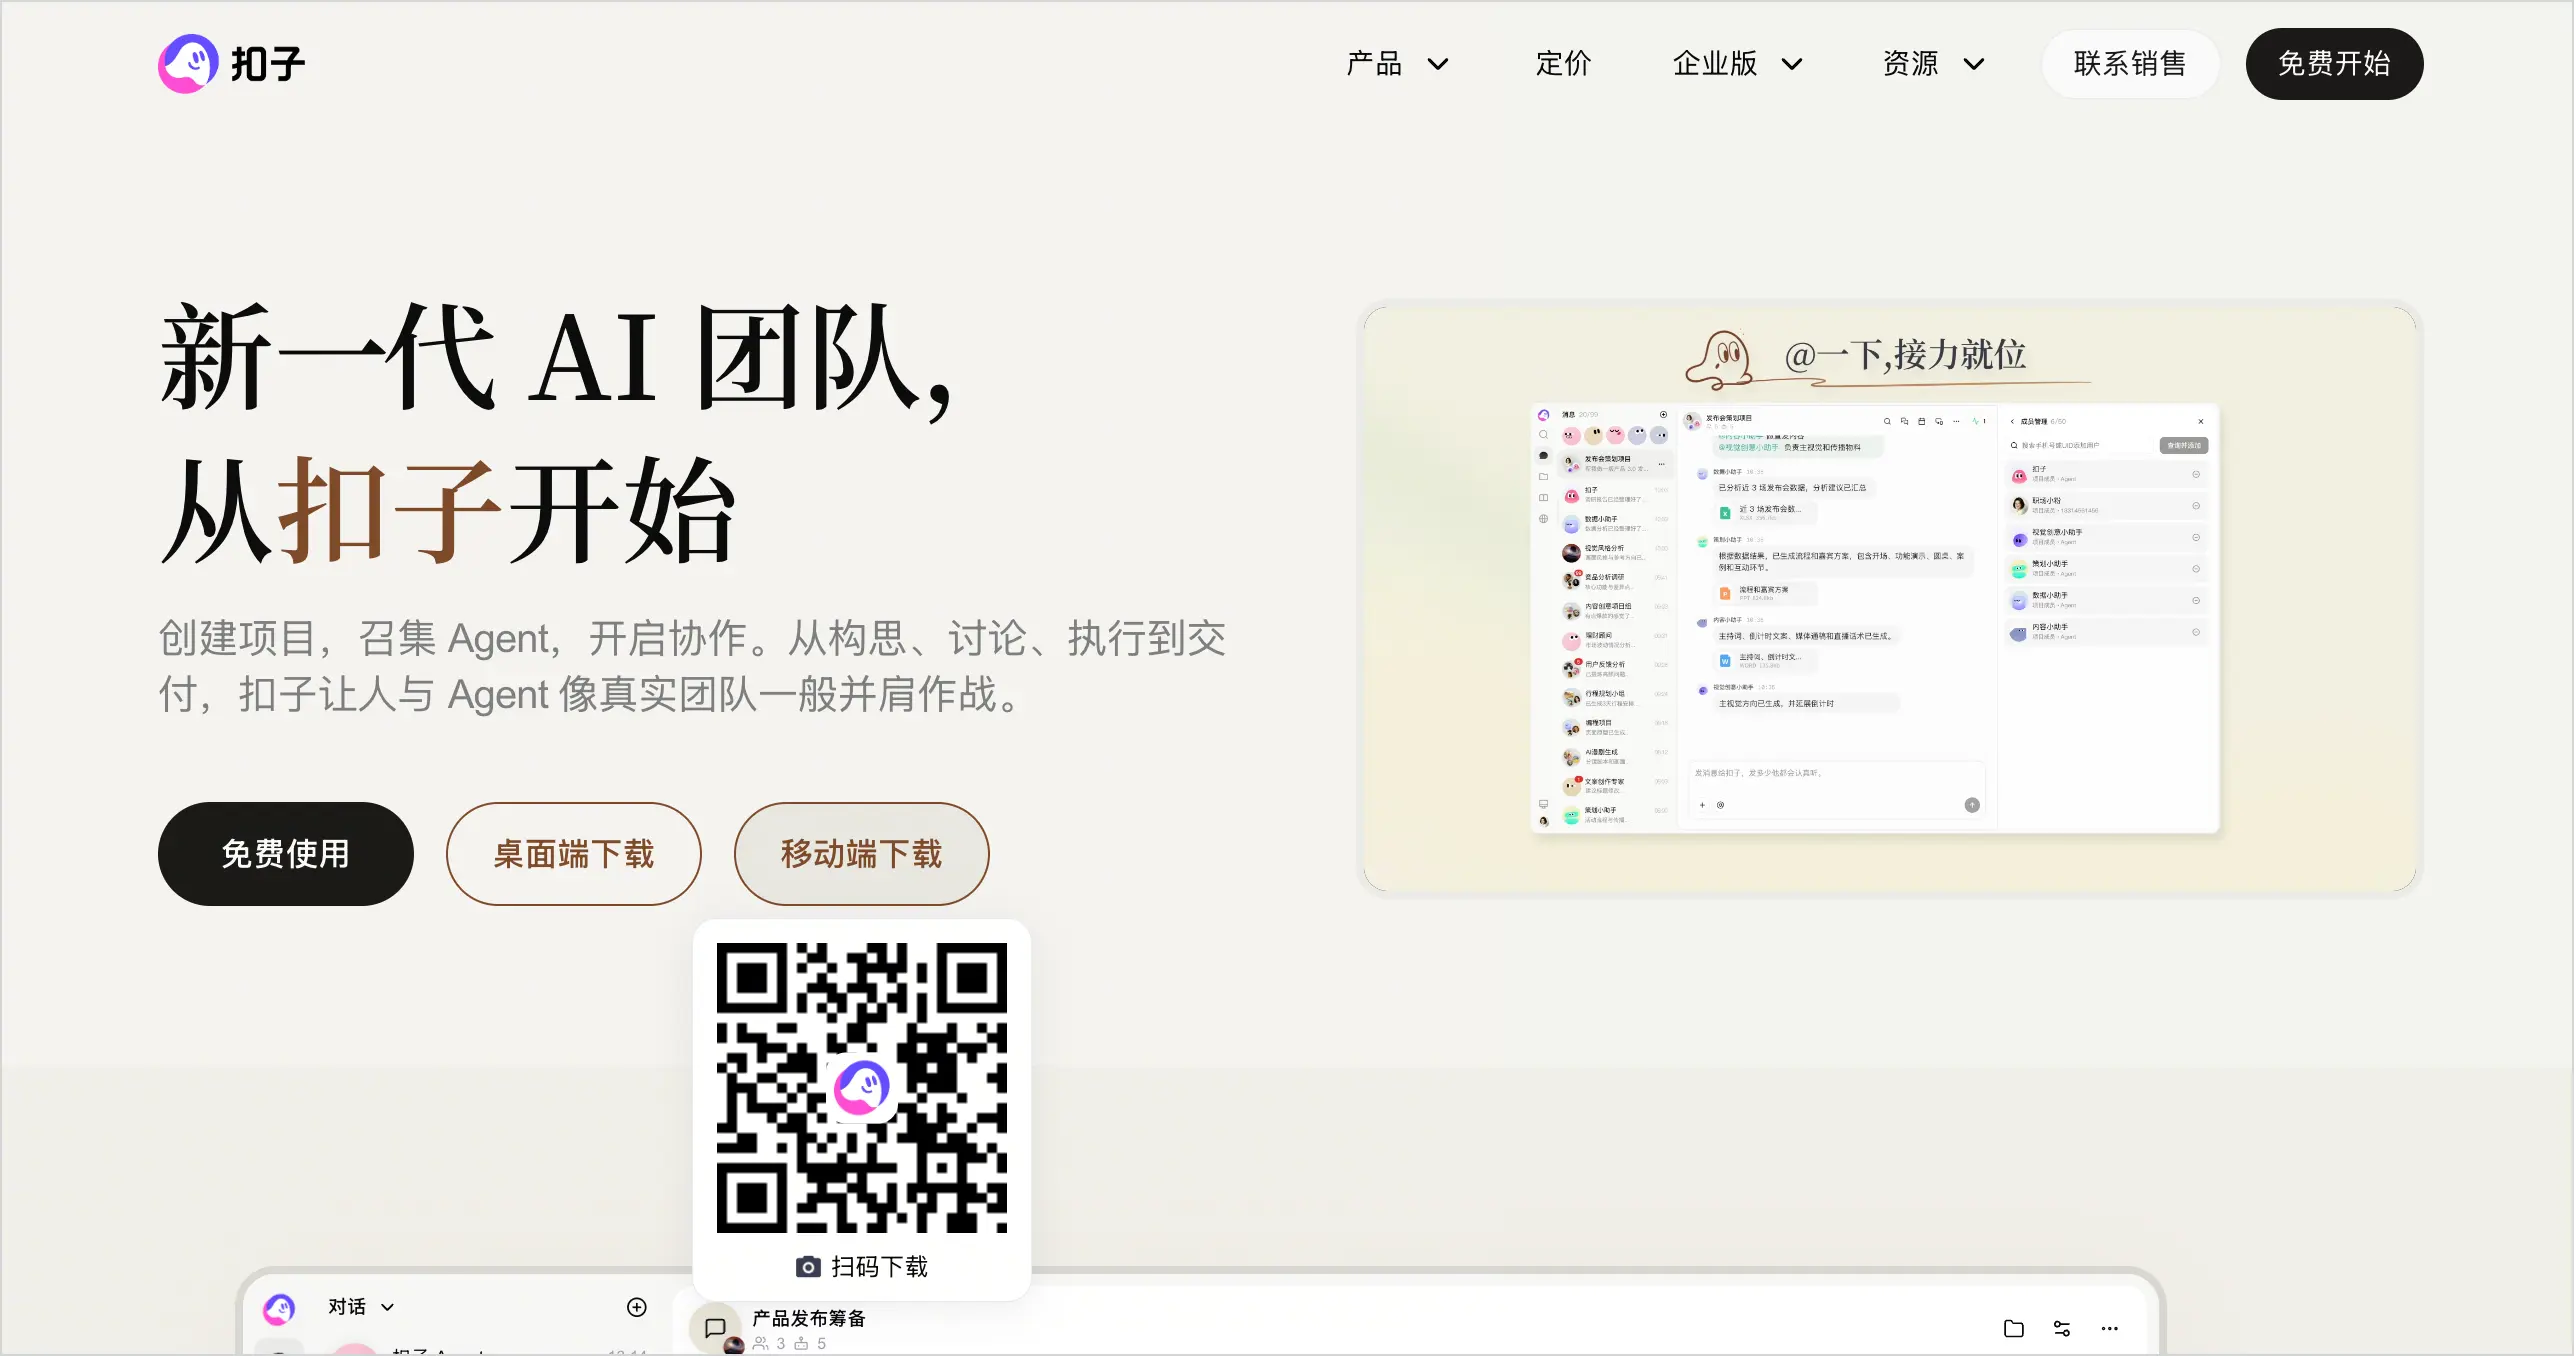2574x1356 pixels.
Task: Open the folder icon in chat header
Action: click(2014, 1329)
